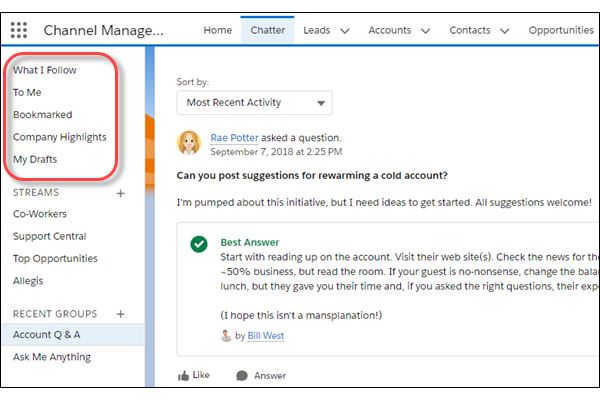Image resolution: width=600 pixels, height=403 pixels.
Task: Click the Answer button label
Action: (270, 376)
